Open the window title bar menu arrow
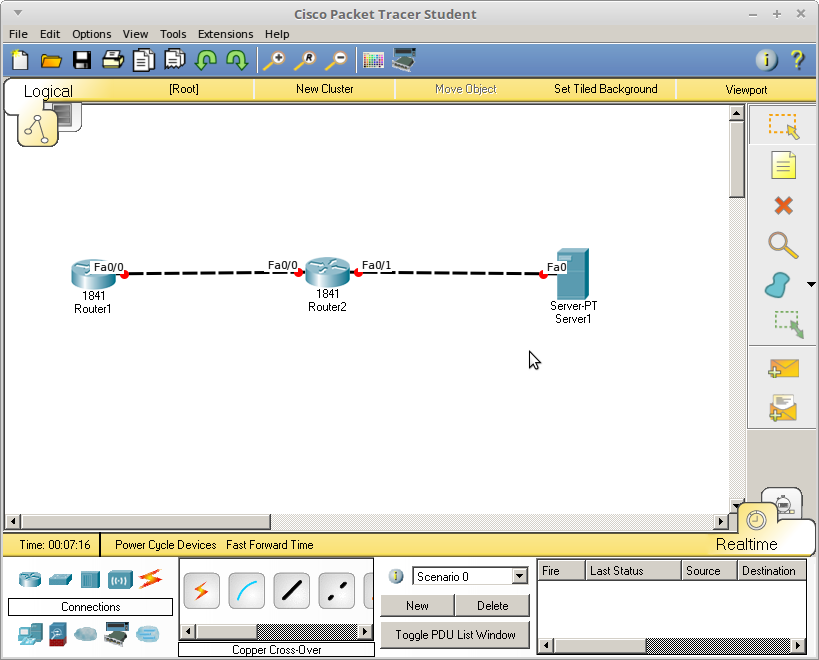 click(18, 13)
